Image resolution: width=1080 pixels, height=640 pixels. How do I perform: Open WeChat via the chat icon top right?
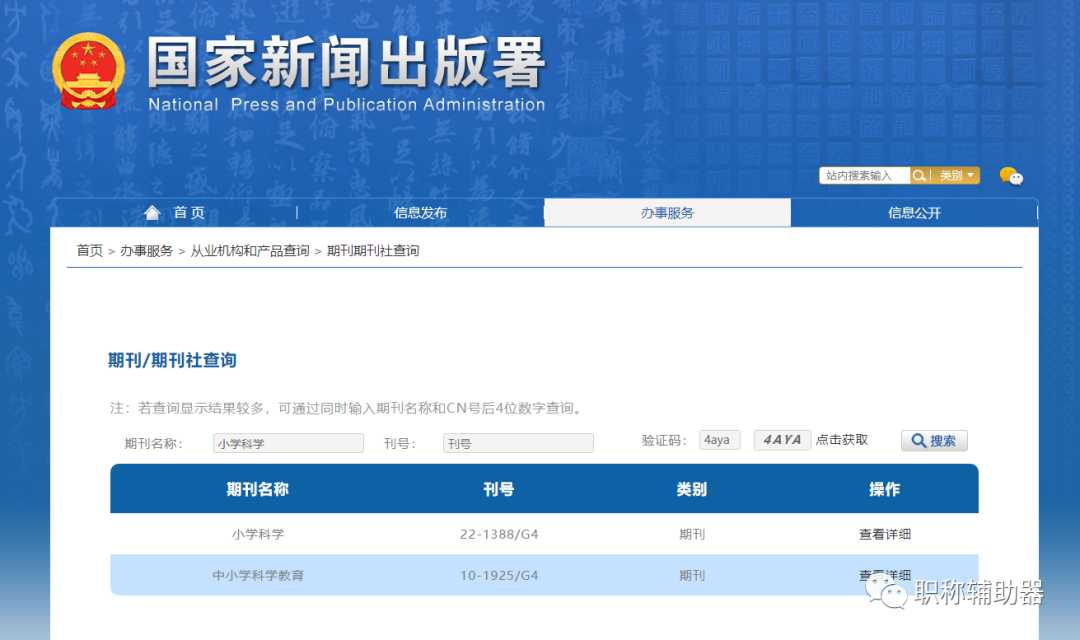tap(1012, 176)
